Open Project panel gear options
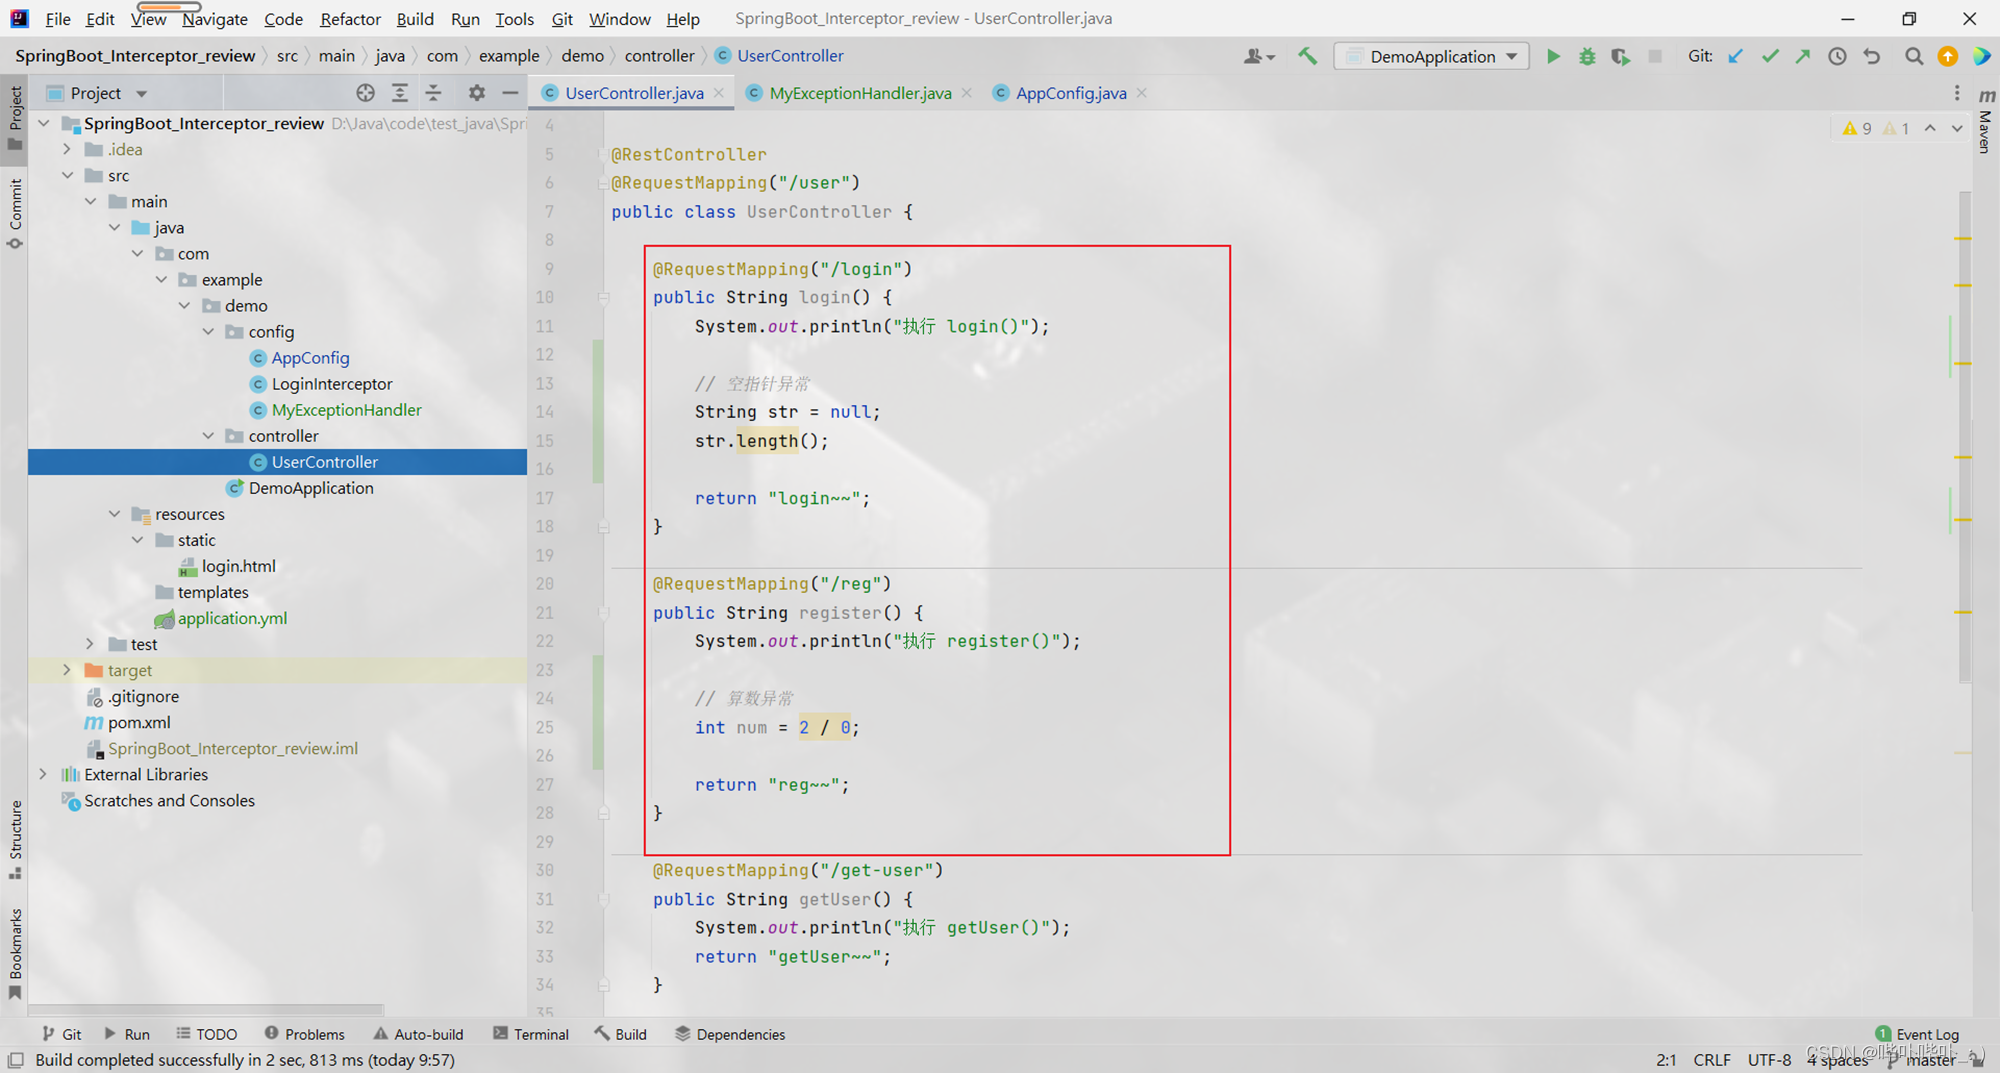This screenshot has width=2000, height=1073. [477, 93]
